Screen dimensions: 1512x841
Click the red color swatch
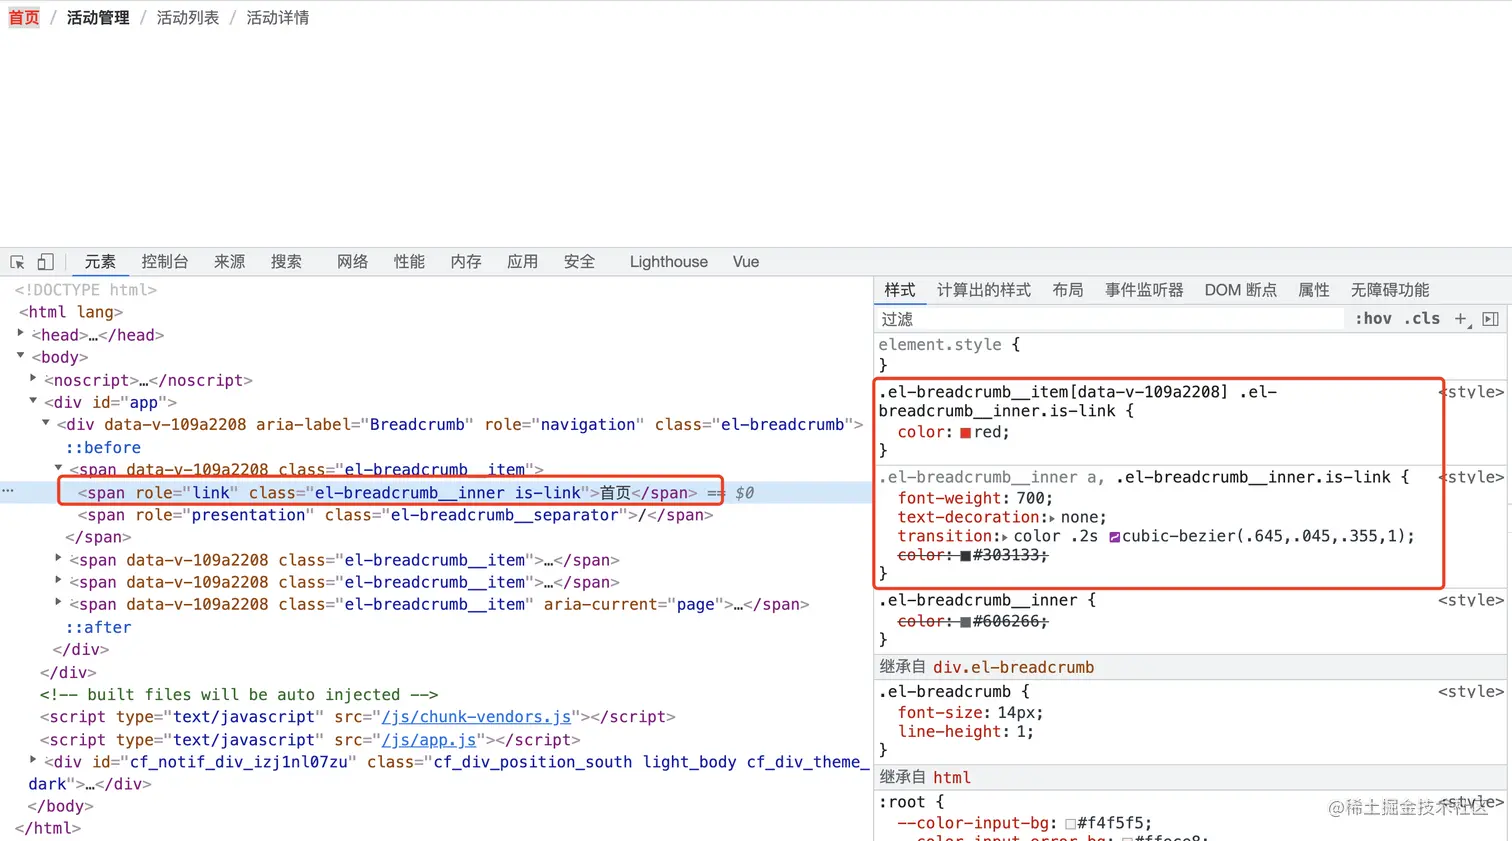coord(965,433)
